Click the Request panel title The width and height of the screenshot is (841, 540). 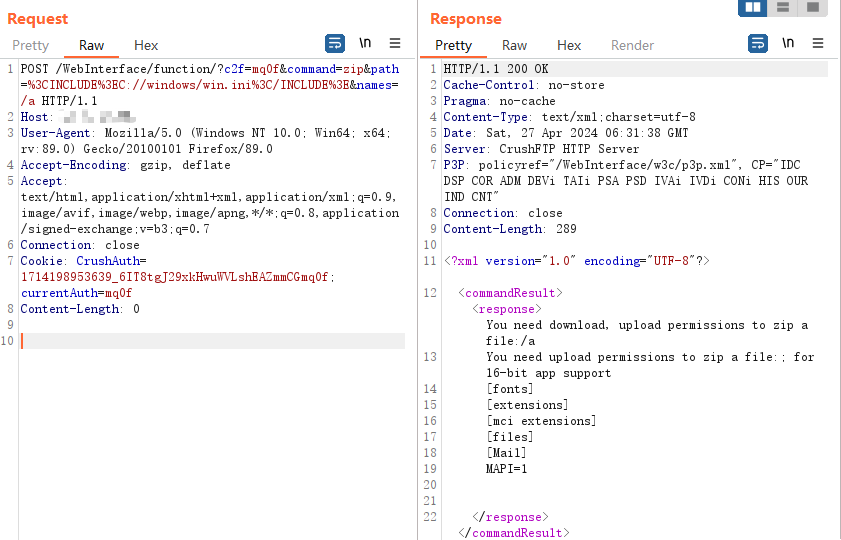[x=38, y=19]
